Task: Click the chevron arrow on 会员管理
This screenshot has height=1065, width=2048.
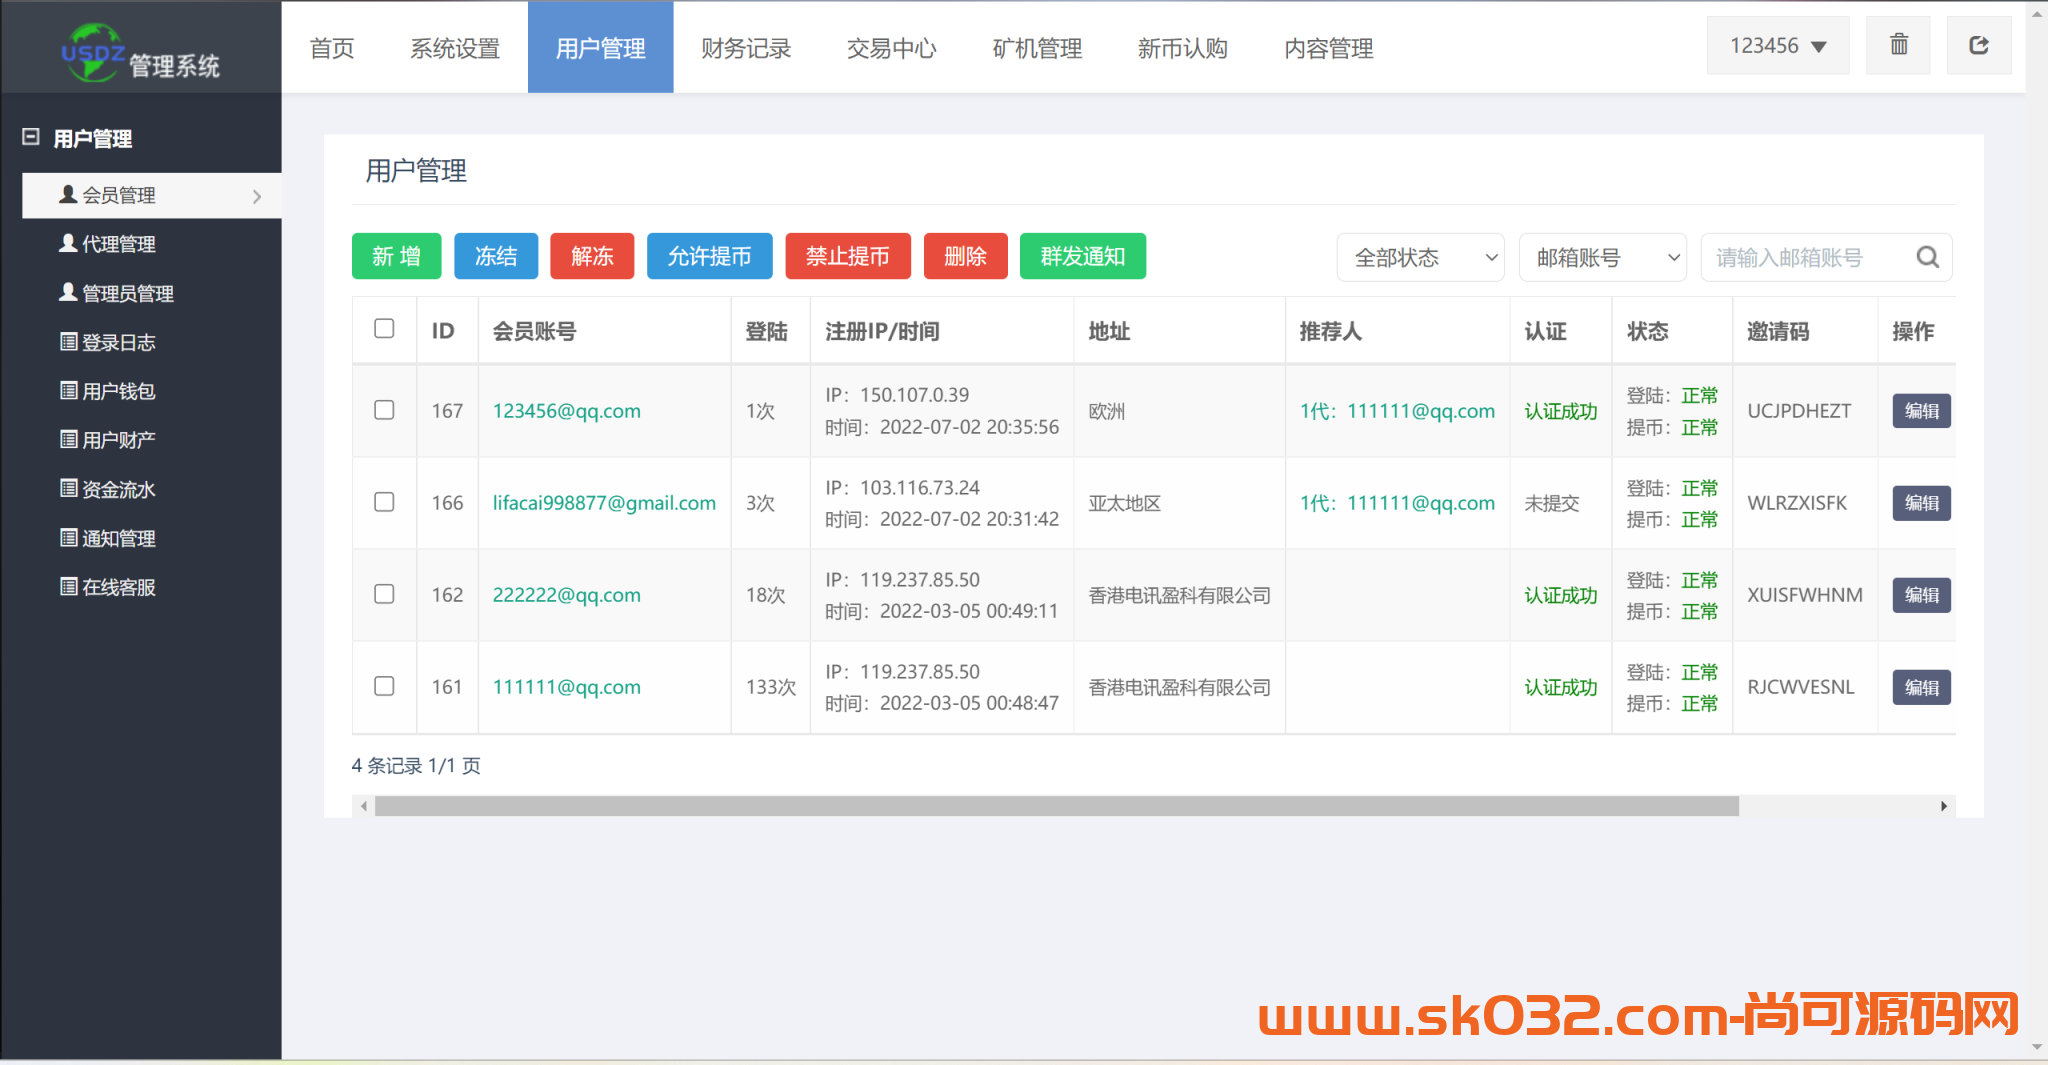Action: click(x=257, y=197)
